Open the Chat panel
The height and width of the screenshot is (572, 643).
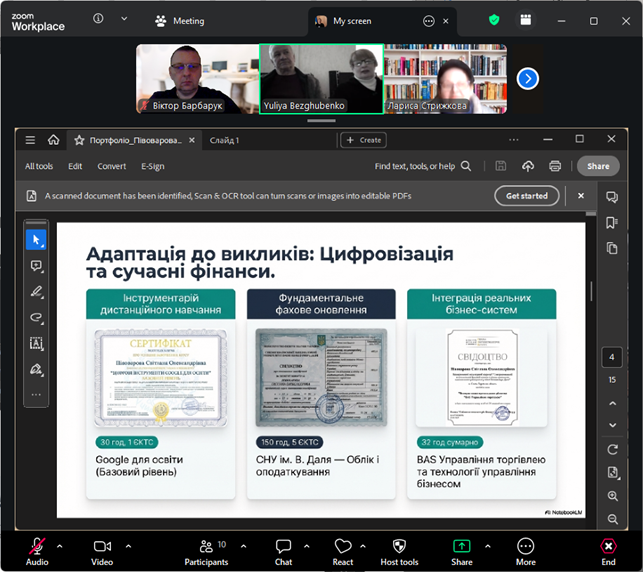[283, 551]
